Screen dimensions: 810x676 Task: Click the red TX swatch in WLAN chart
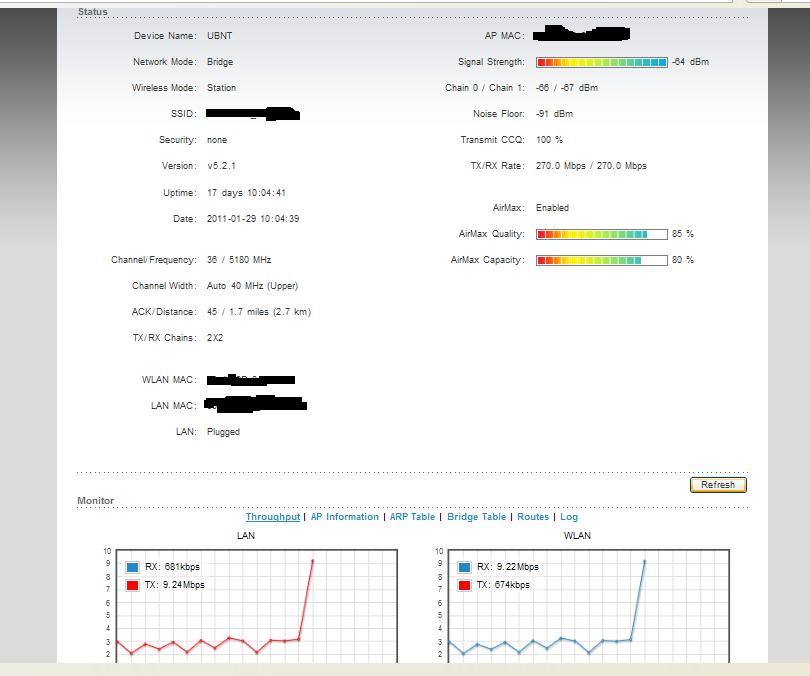click(464, 586)
